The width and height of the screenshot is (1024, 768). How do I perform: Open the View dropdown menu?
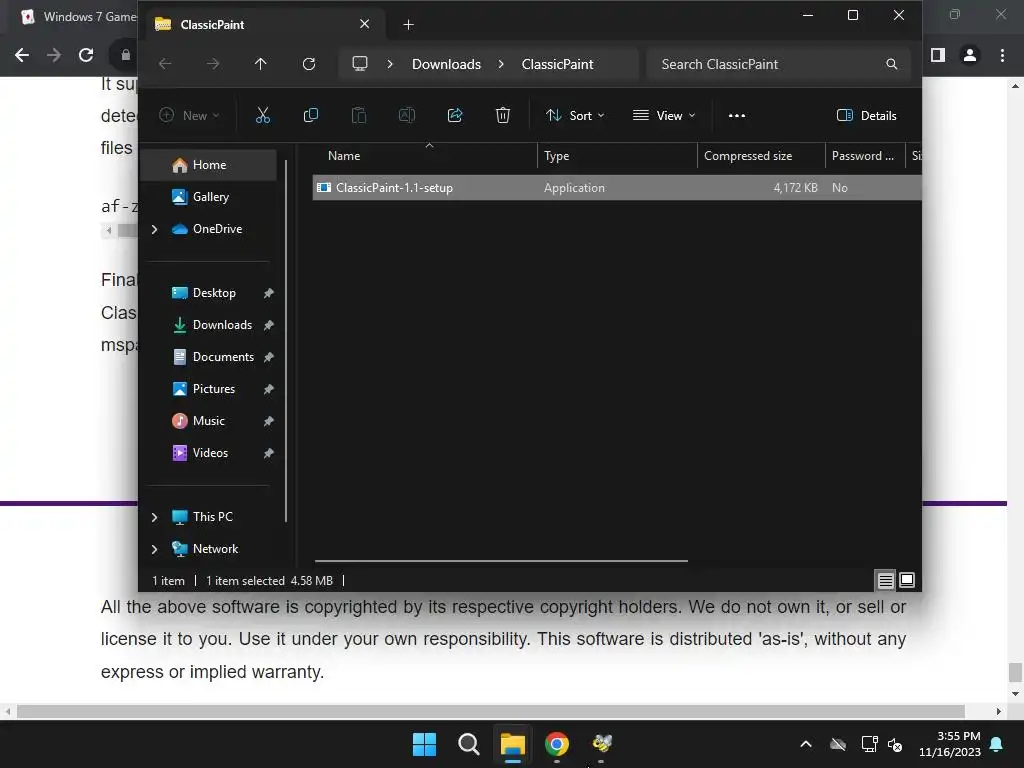pyautogui.click(x=664, y=116)
